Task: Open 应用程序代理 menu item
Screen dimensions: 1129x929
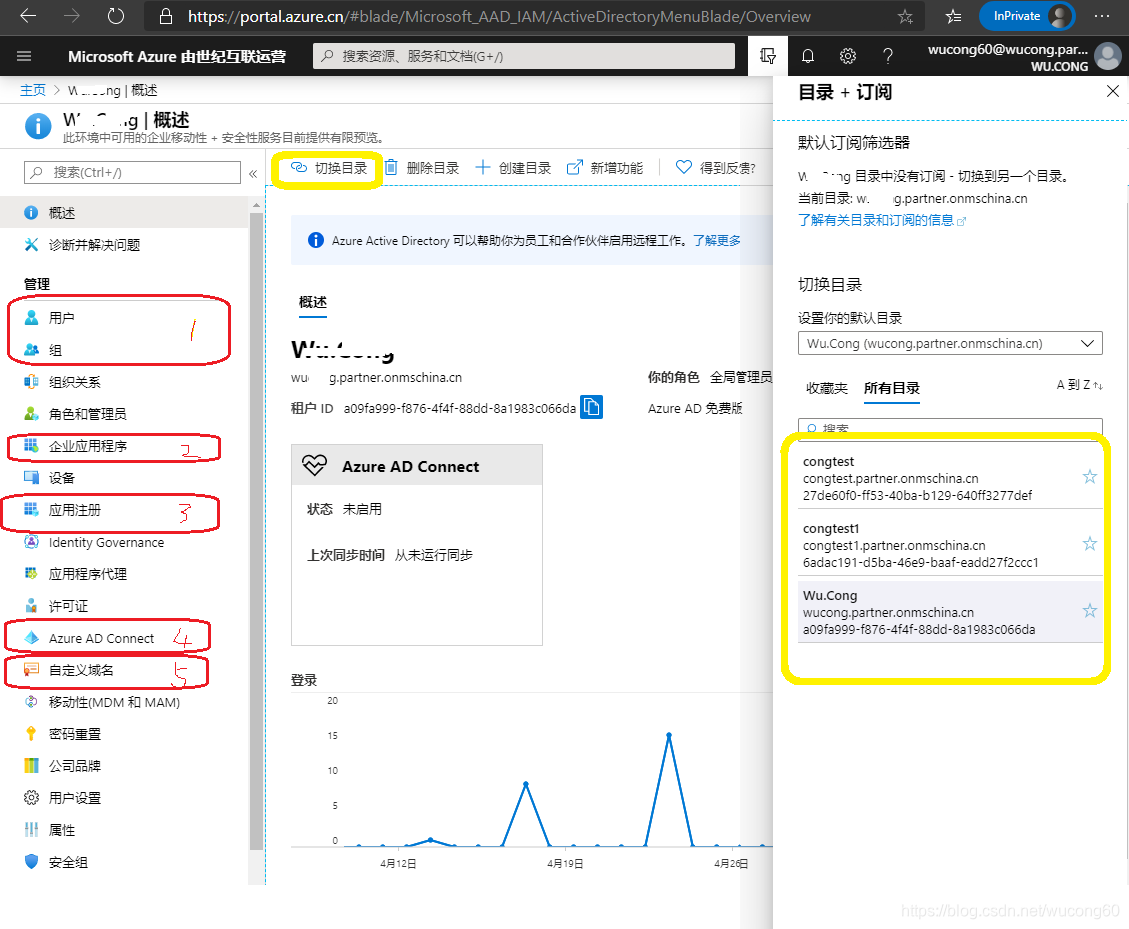Action: pyautogui.click(x=124, y=574)
